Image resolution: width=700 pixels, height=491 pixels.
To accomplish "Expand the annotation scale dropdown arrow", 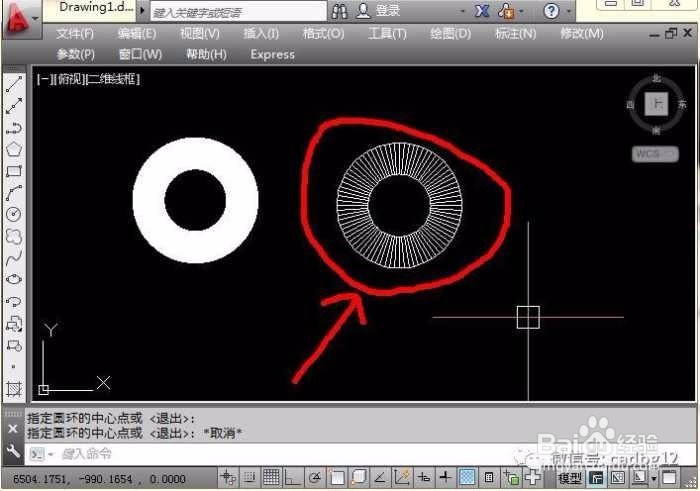I will tap(654, 479).
